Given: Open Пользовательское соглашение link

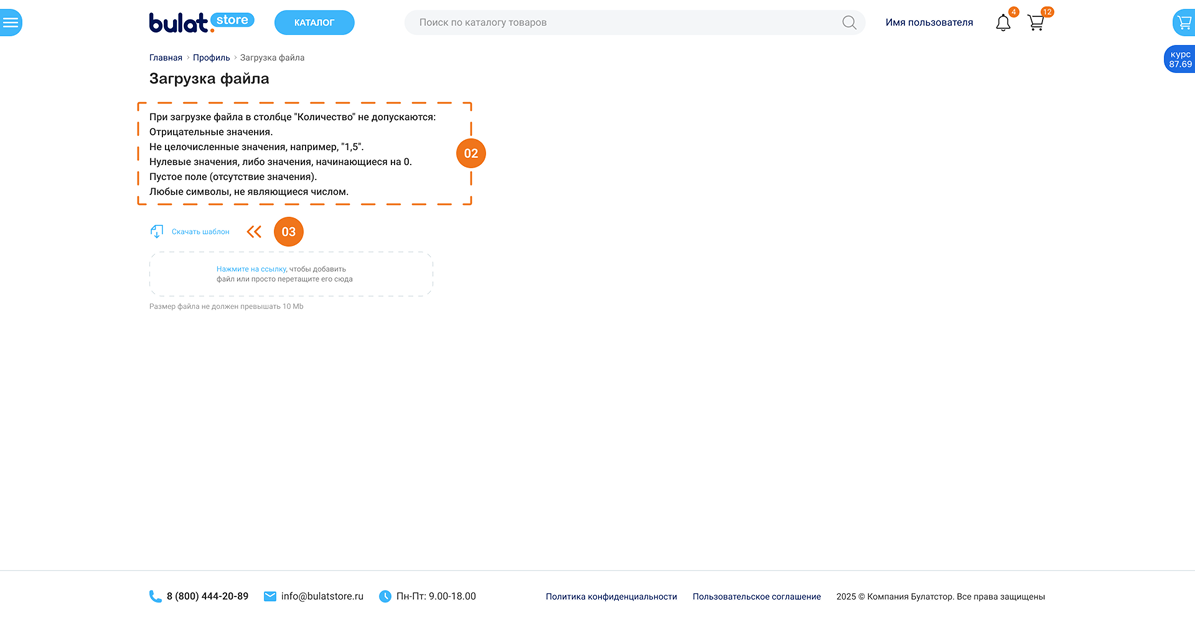Looking at the screenshot, I should (756, 597).
